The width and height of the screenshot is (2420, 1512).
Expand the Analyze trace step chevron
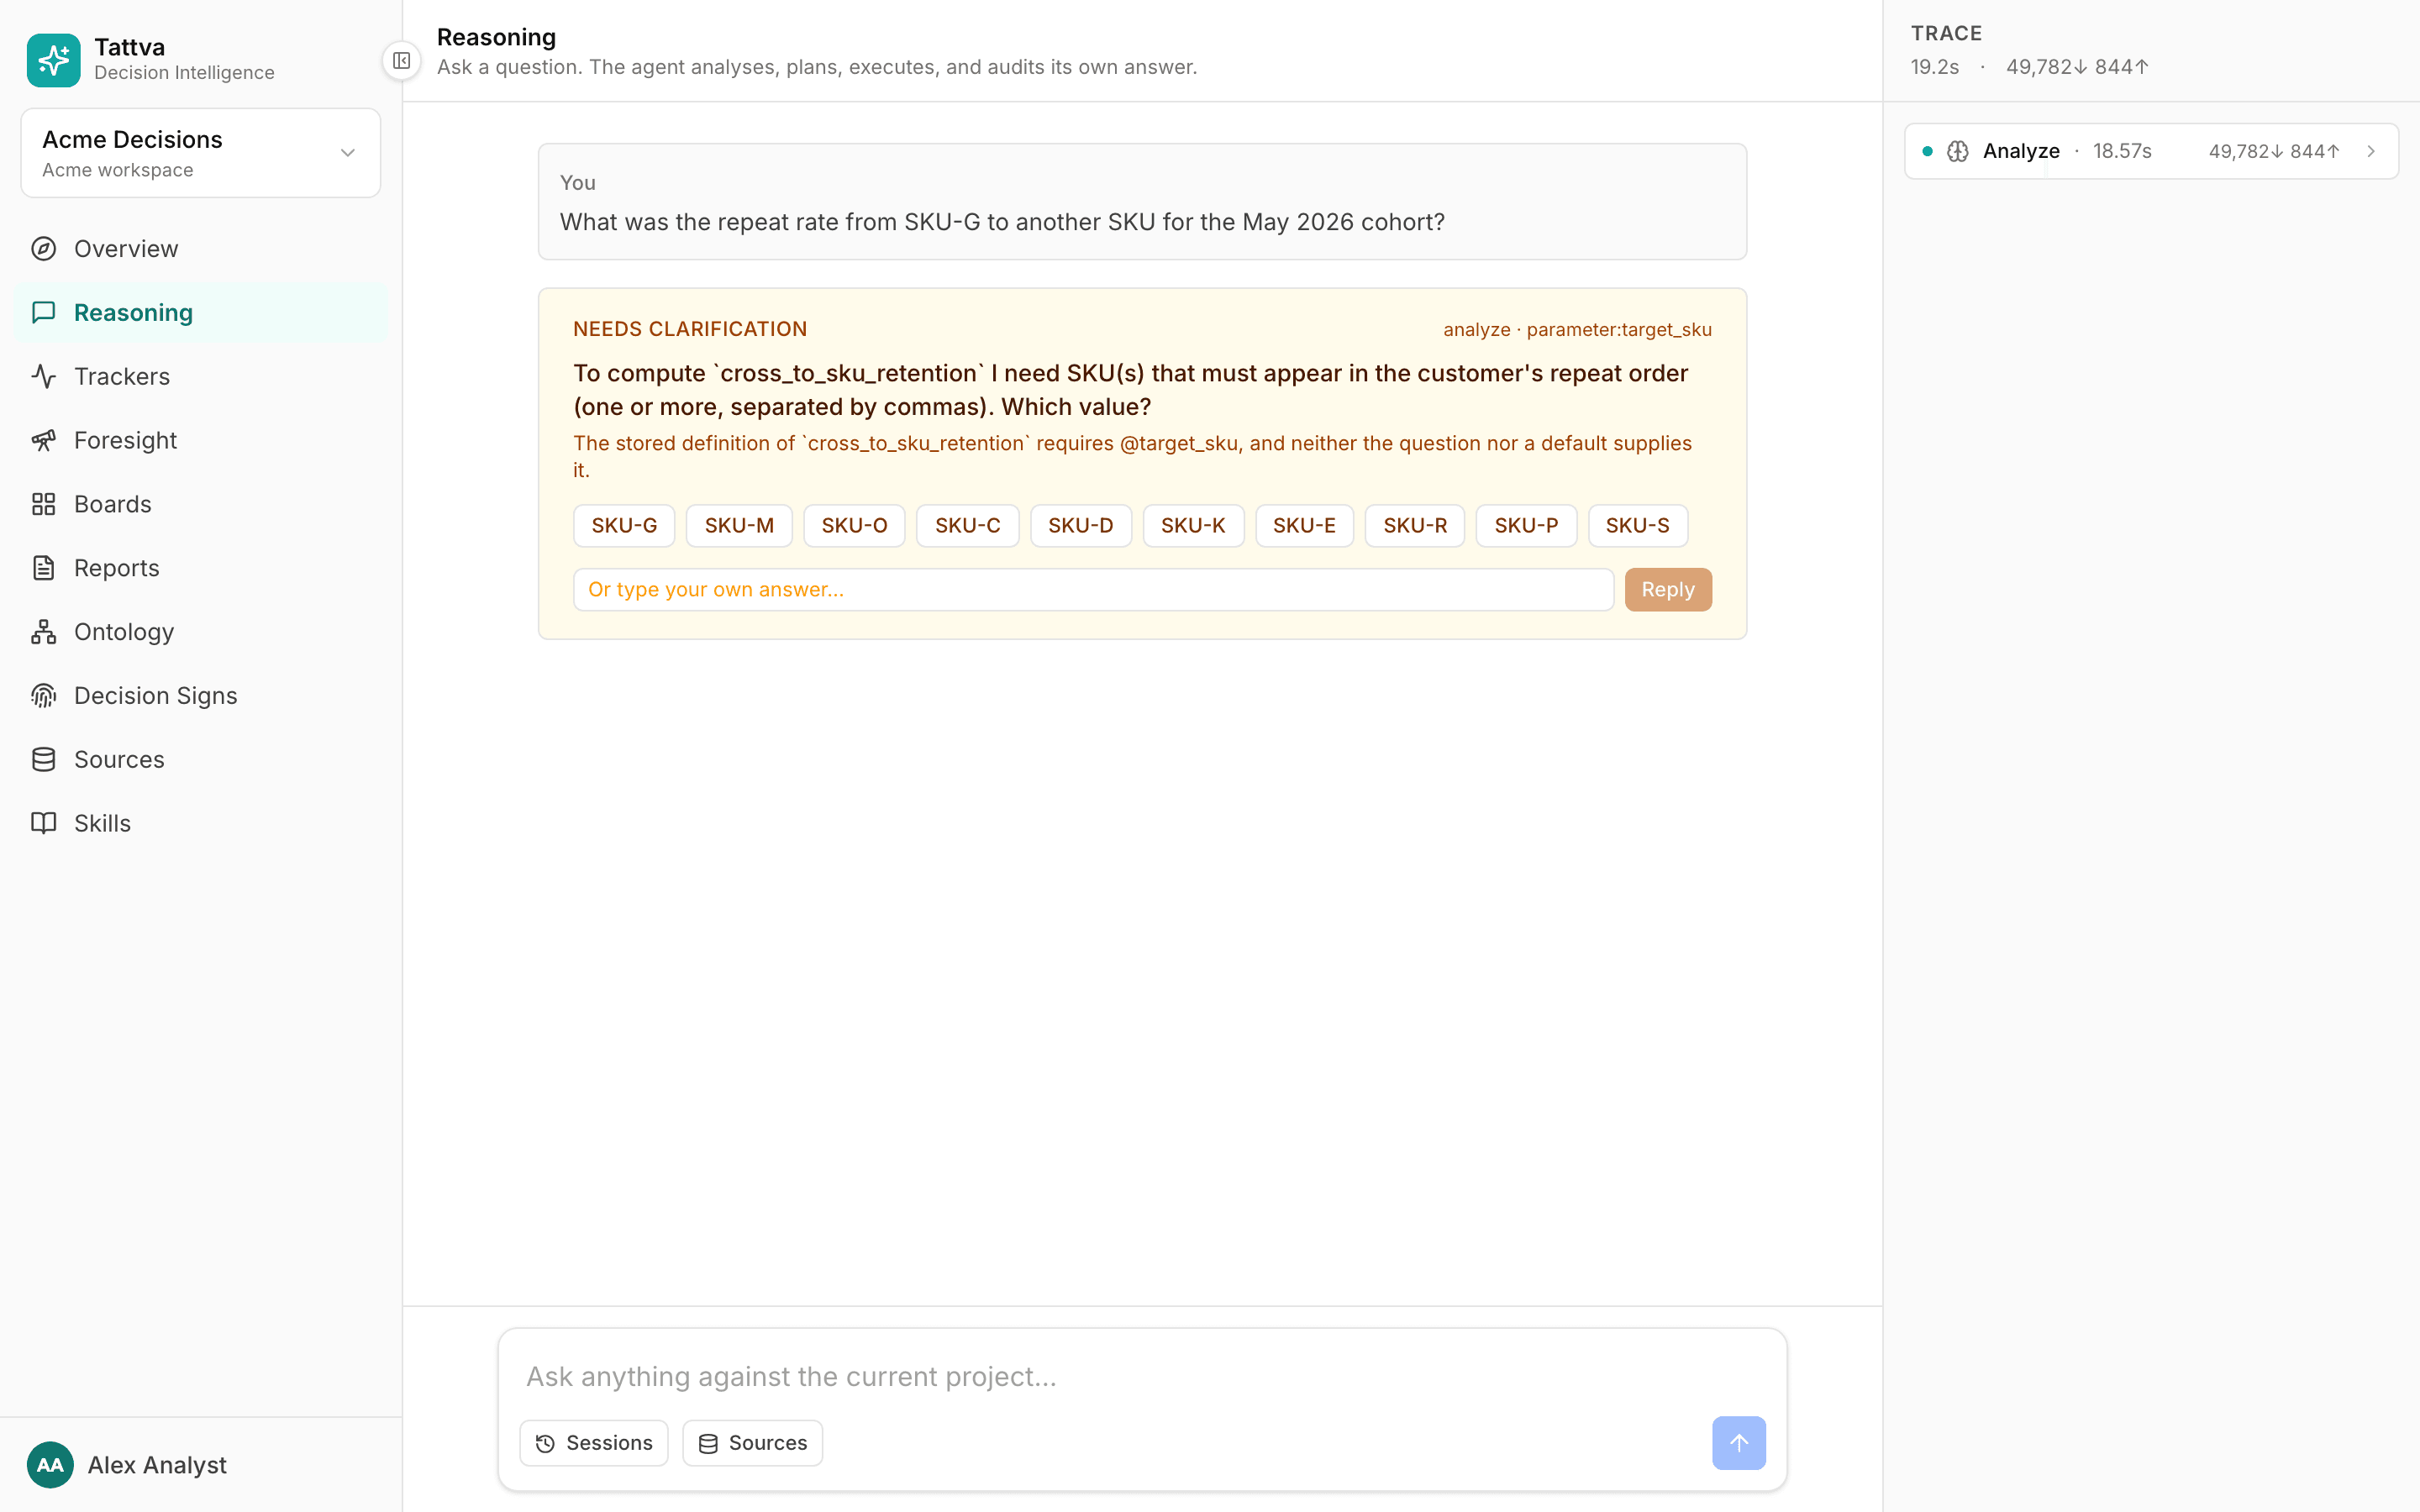[2371, 151]
